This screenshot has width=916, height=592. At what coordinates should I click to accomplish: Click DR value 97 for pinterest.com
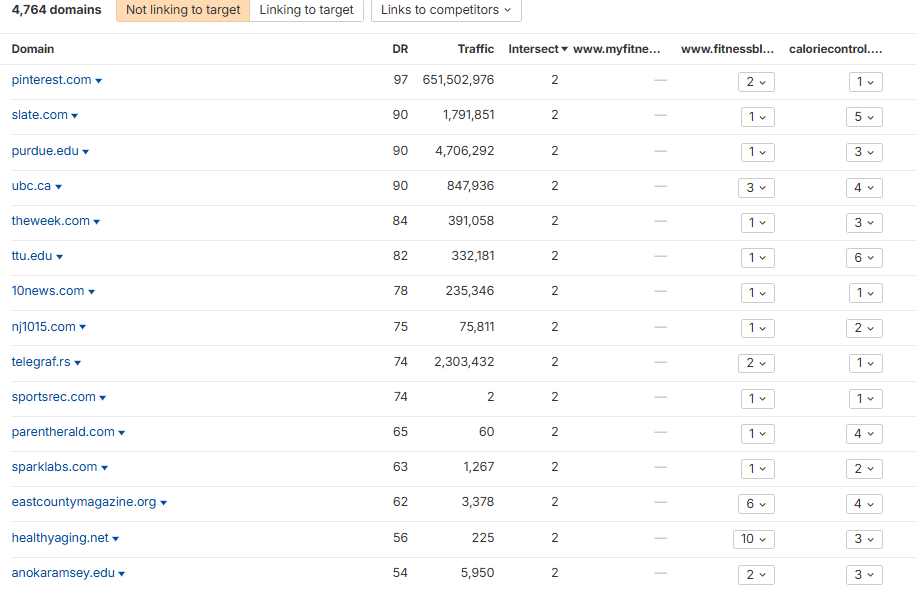click(401, 80)
